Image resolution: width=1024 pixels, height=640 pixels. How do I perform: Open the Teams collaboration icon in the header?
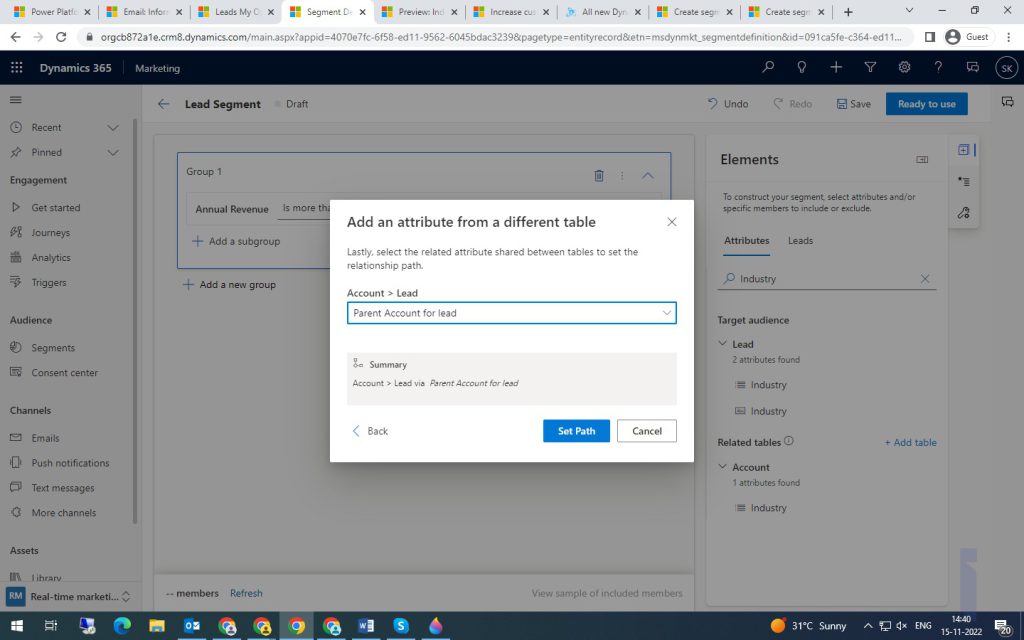[x=972, y=68]
